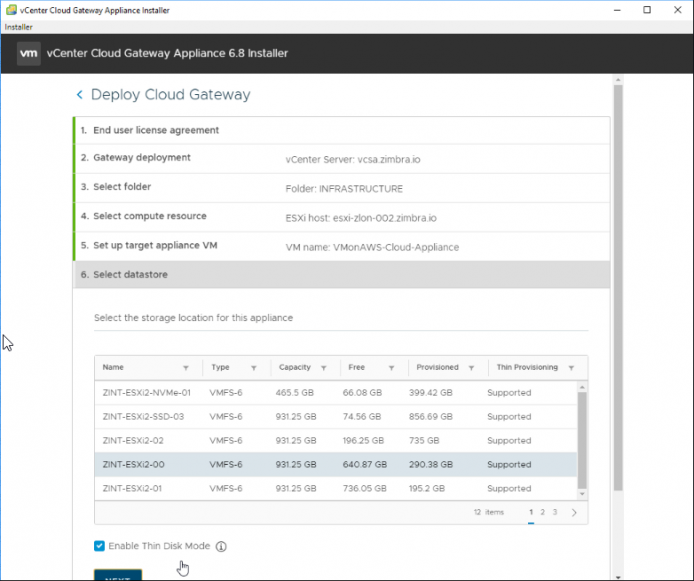Minimize the installer window

click(x=617, y=10)
